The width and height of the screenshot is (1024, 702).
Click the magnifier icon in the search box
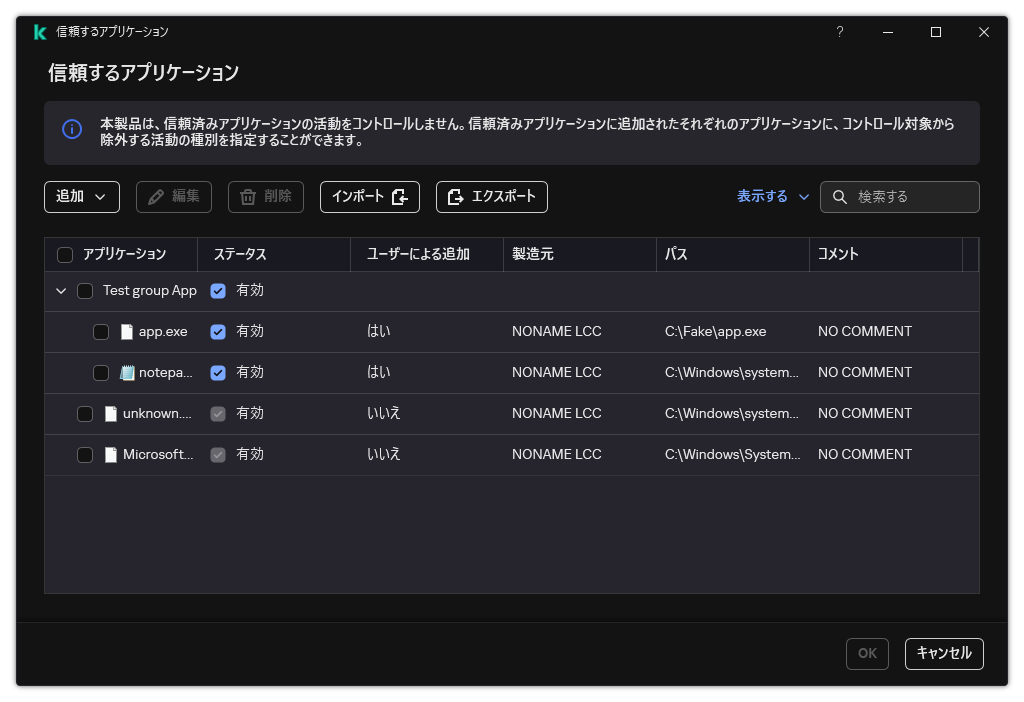coord(839,197)
